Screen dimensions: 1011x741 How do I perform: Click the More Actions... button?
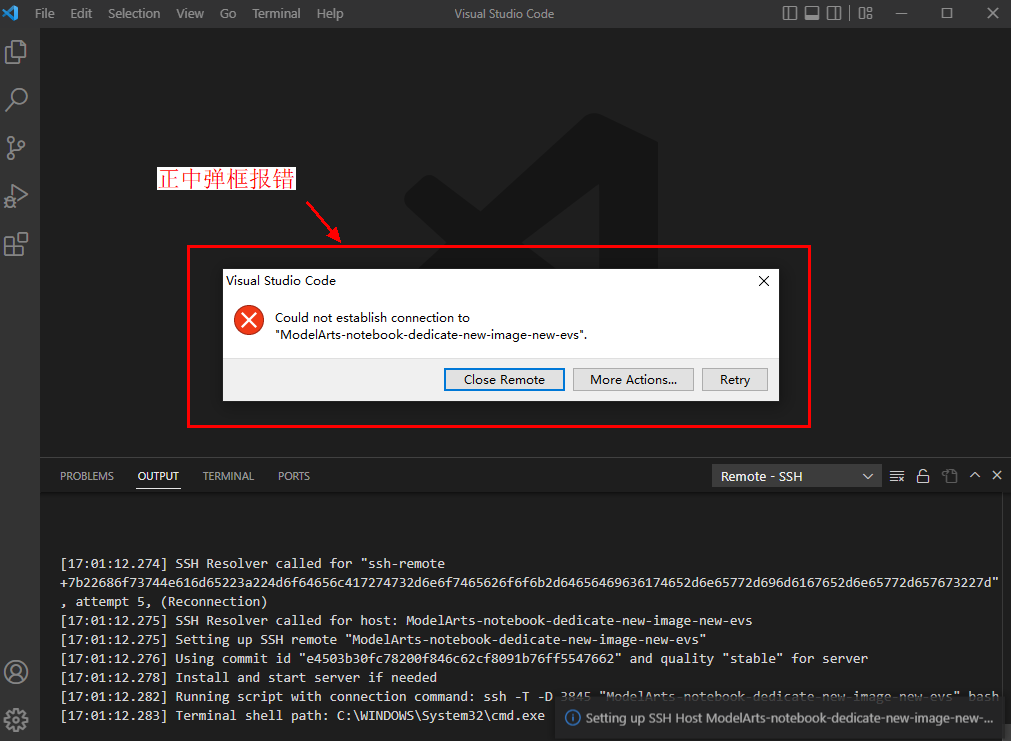(x=633, y=380)
